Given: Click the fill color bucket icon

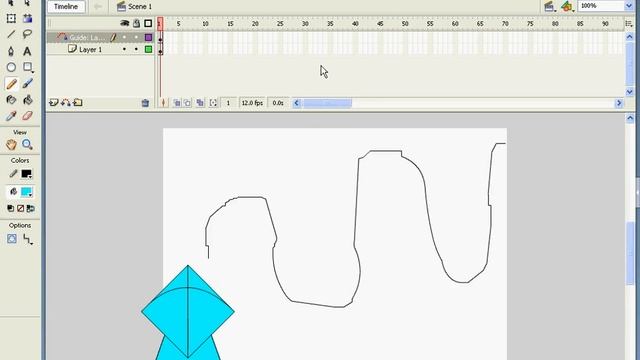Looking at the screenshot, I should (x=13, y=191).
